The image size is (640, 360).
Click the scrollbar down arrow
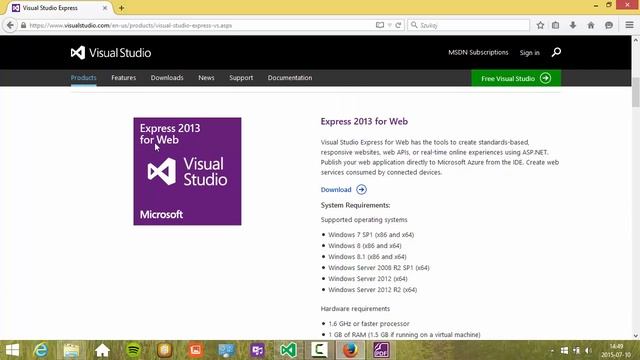tap(636, 336)
